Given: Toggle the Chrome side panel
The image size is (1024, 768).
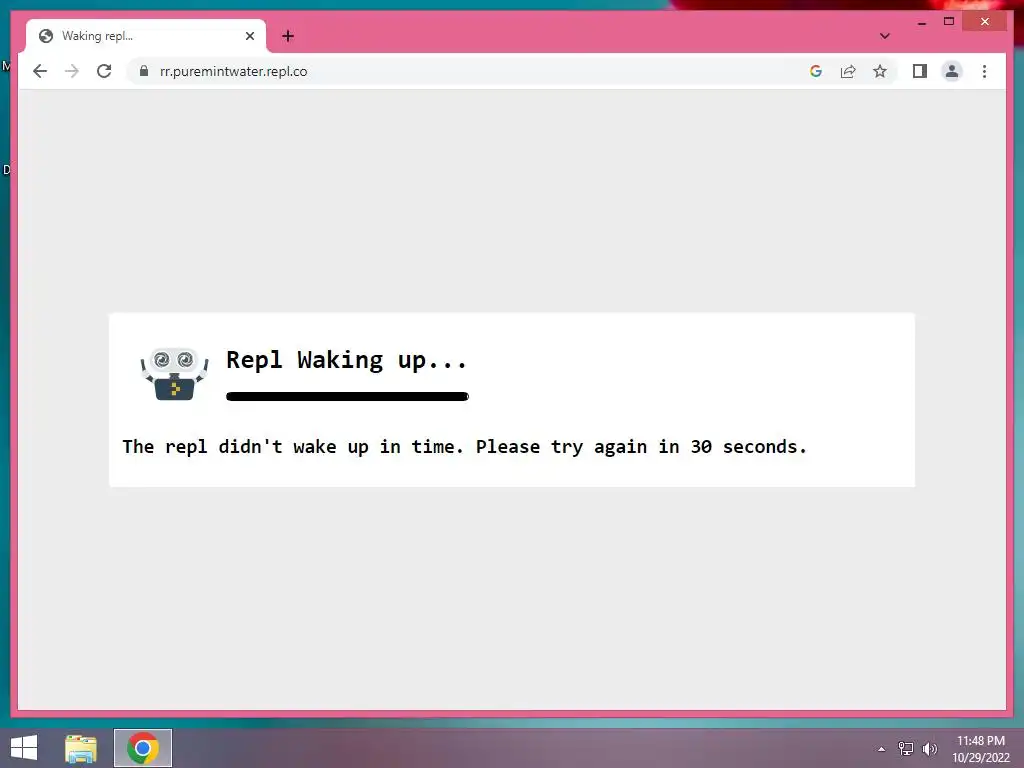Looking at the screenshot, I should click(x=920, y=71).
